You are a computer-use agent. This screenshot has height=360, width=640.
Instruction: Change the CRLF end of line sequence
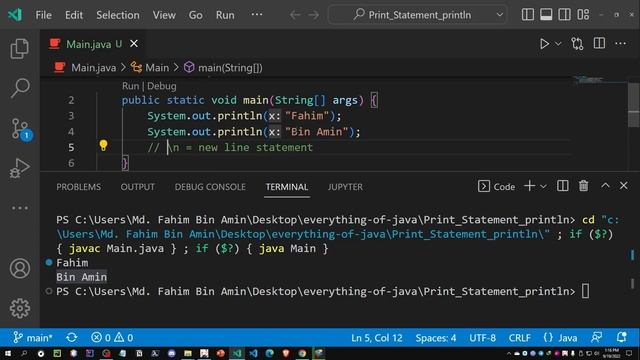coord(519,338)
